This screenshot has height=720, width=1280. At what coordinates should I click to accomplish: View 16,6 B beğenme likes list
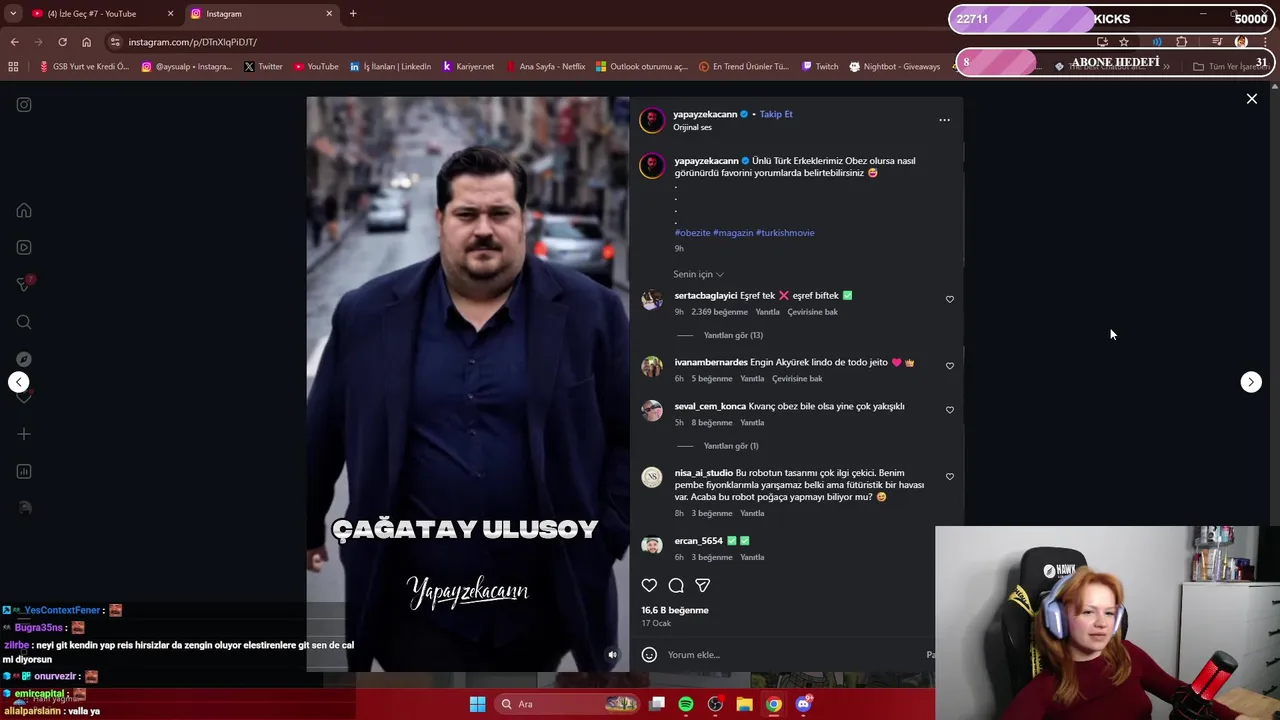click(x=675, y=610)
